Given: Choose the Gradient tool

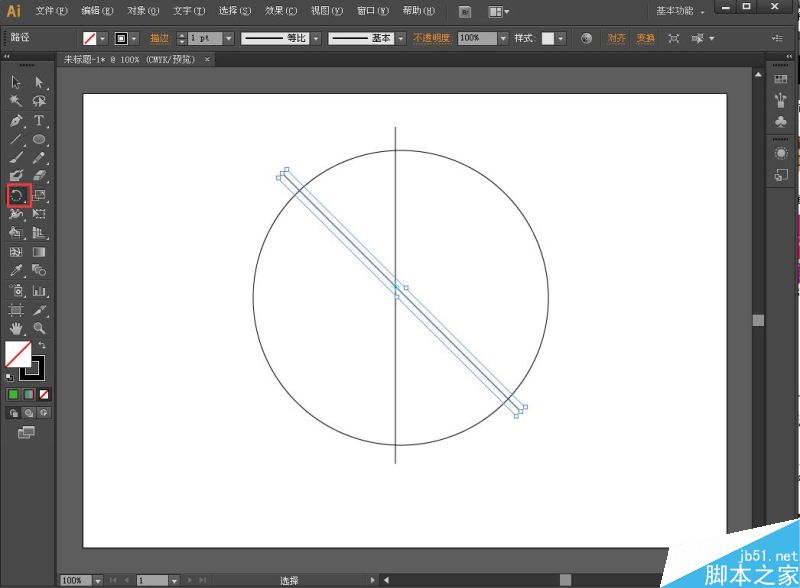Looking at the screenshot, I should click(39, 252).
